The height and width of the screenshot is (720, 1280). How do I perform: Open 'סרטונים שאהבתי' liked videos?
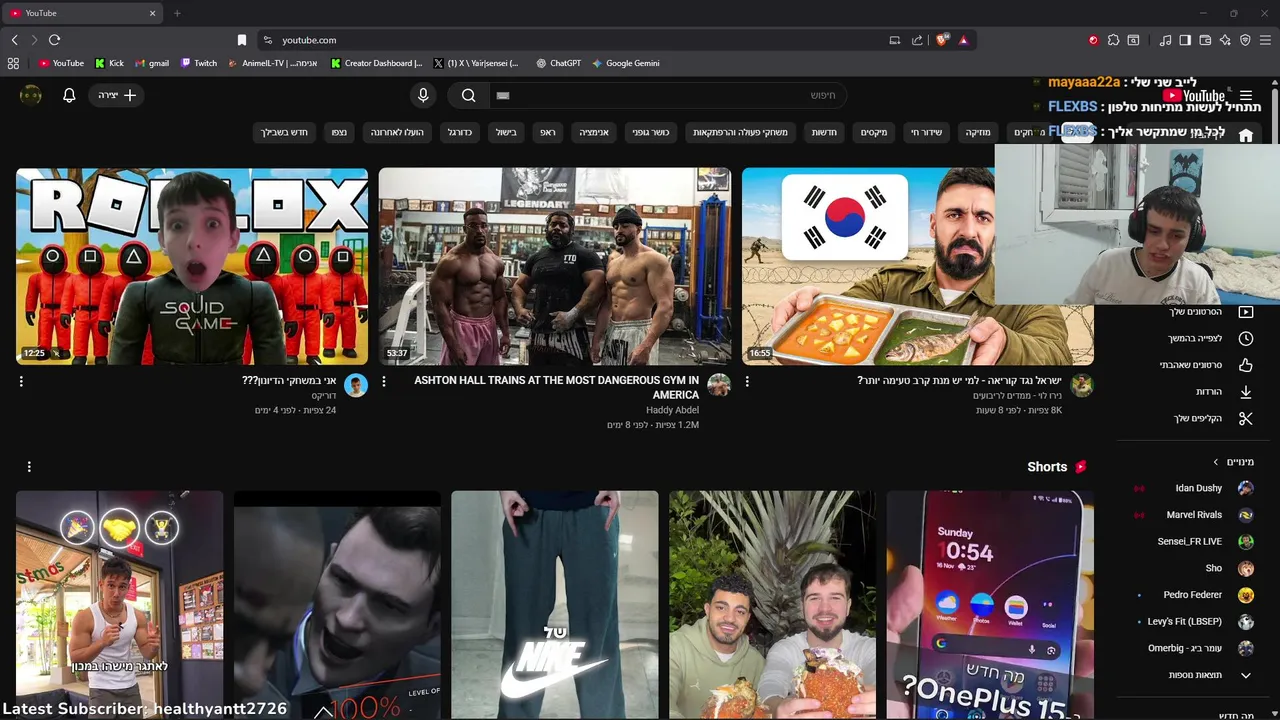[1206, 365]
